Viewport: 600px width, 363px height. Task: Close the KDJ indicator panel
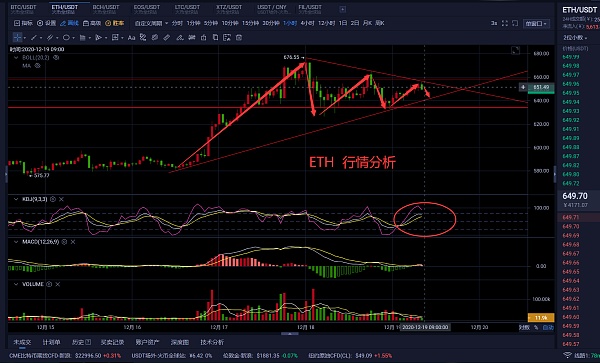[61, 199]
